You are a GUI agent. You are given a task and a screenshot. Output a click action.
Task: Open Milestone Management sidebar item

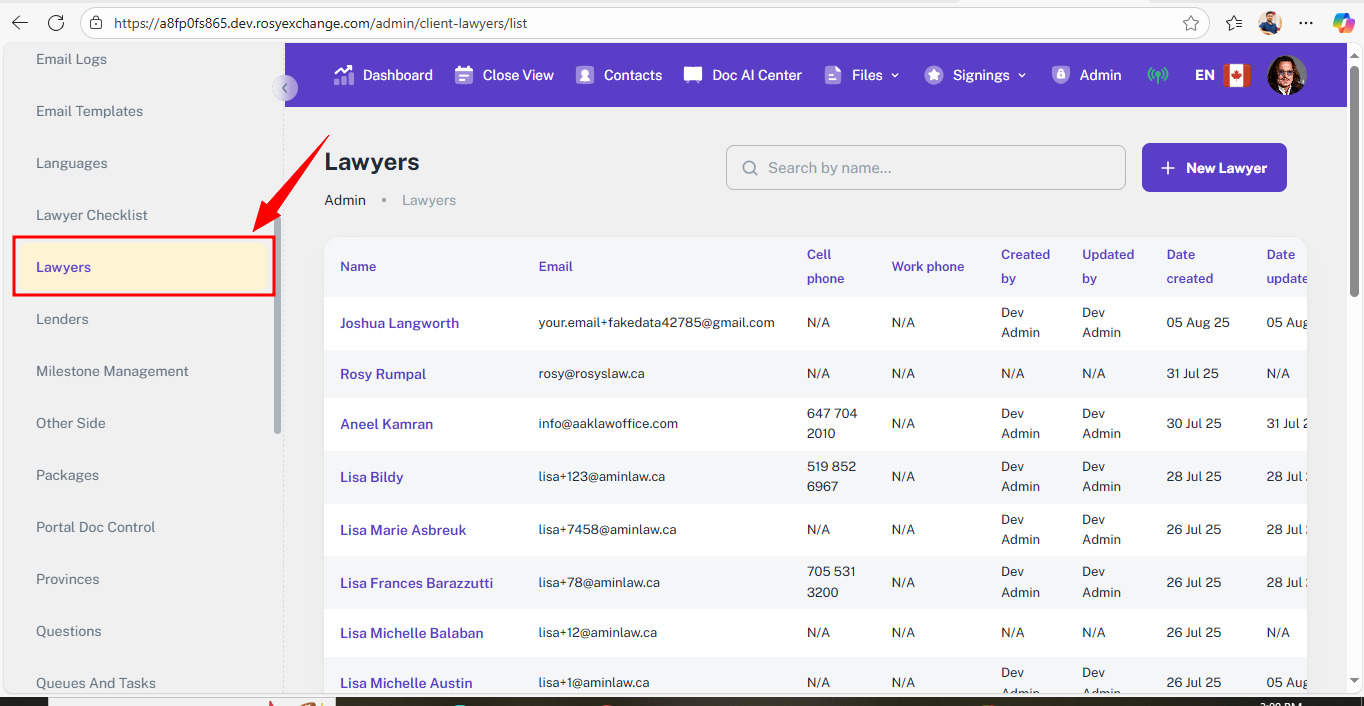pos(112,371)
